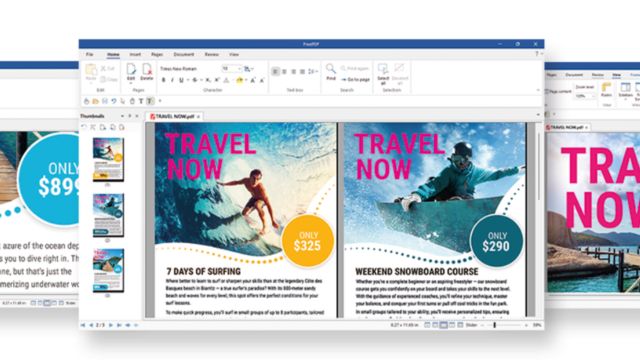640x360 pixels.
Task: Open the Pages ribbon tab
Action: point(157,54)
